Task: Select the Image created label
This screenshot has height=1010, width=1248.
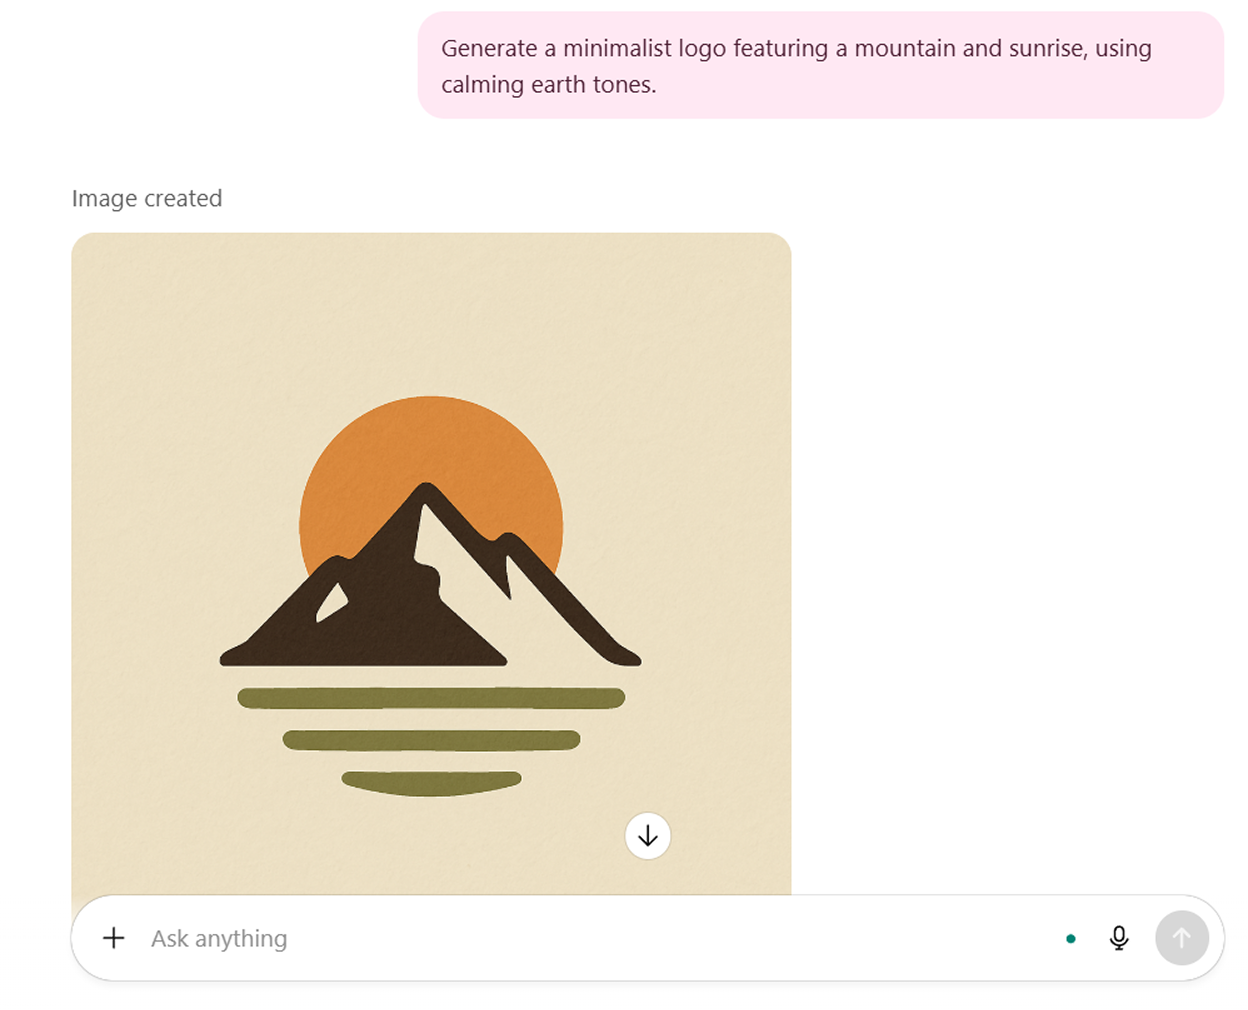Action: 146,198
